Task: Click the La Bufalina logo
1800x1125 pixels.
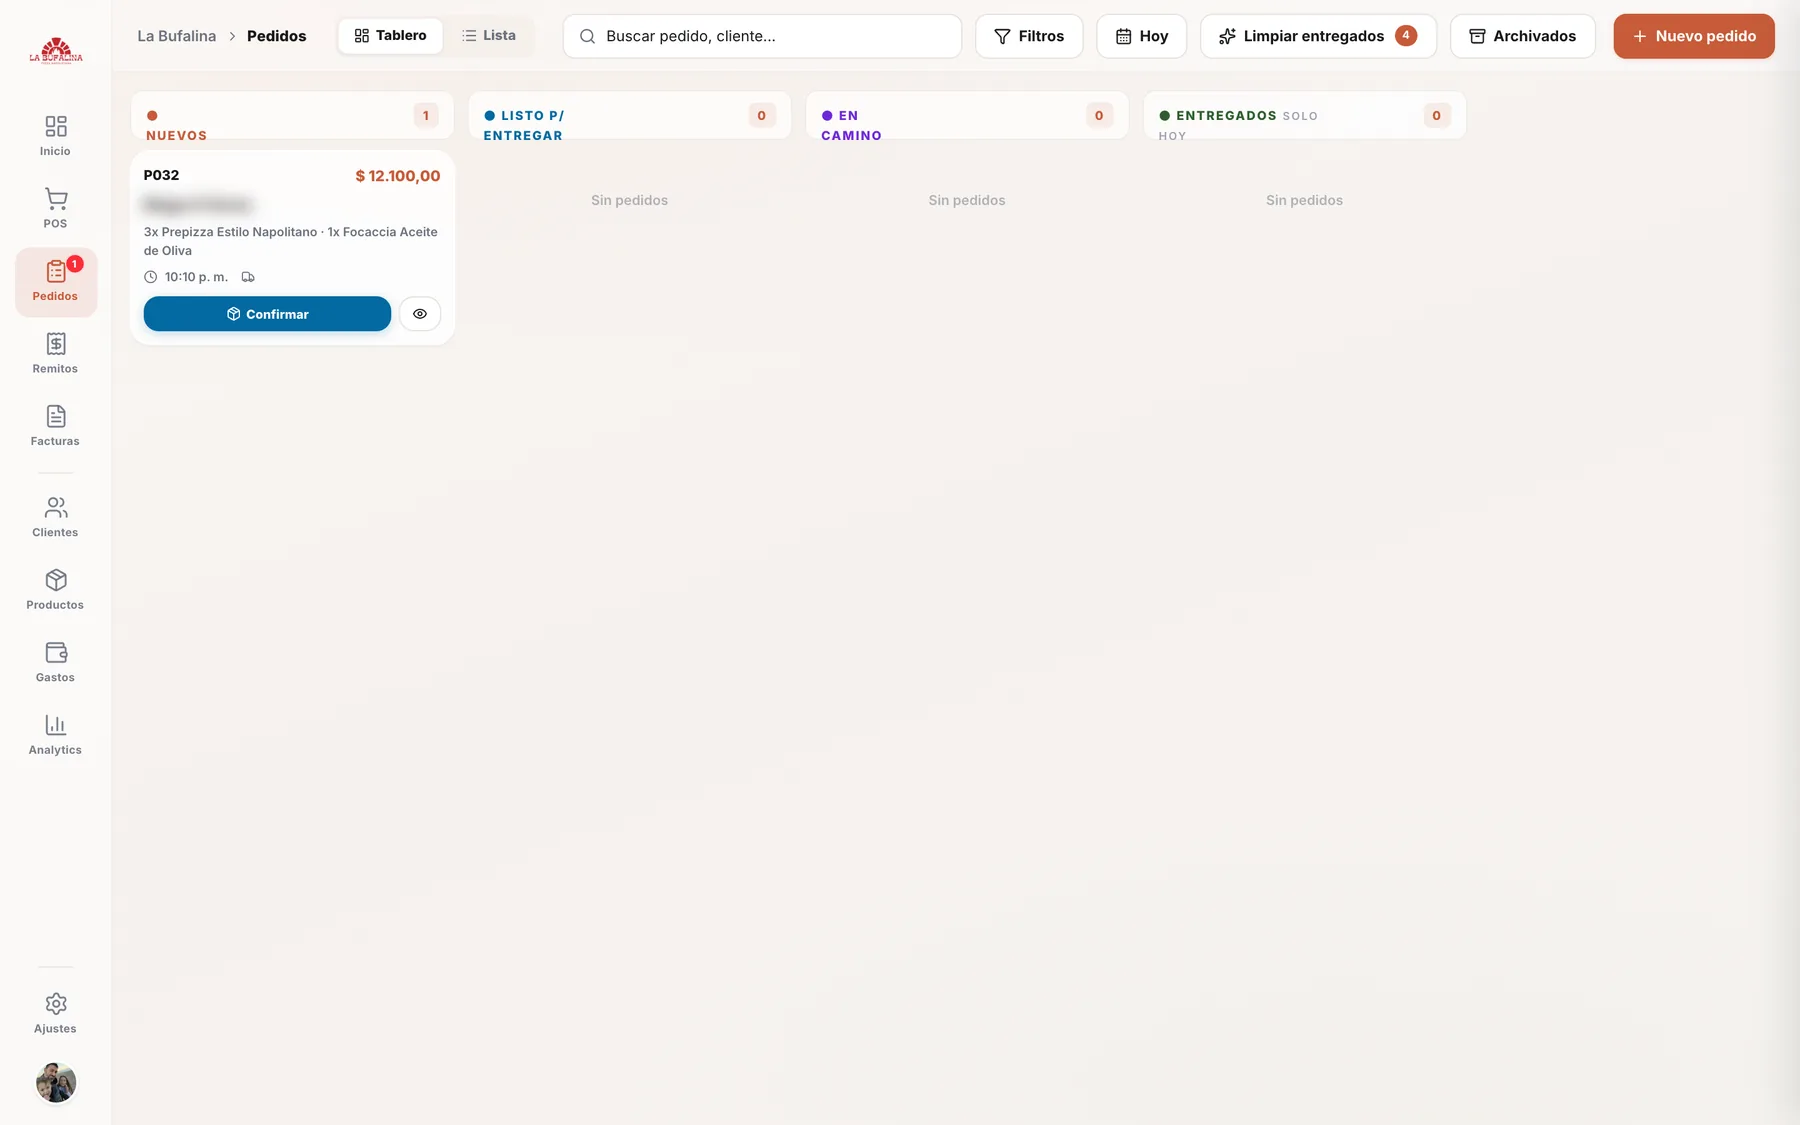Action: pos(56,51)
